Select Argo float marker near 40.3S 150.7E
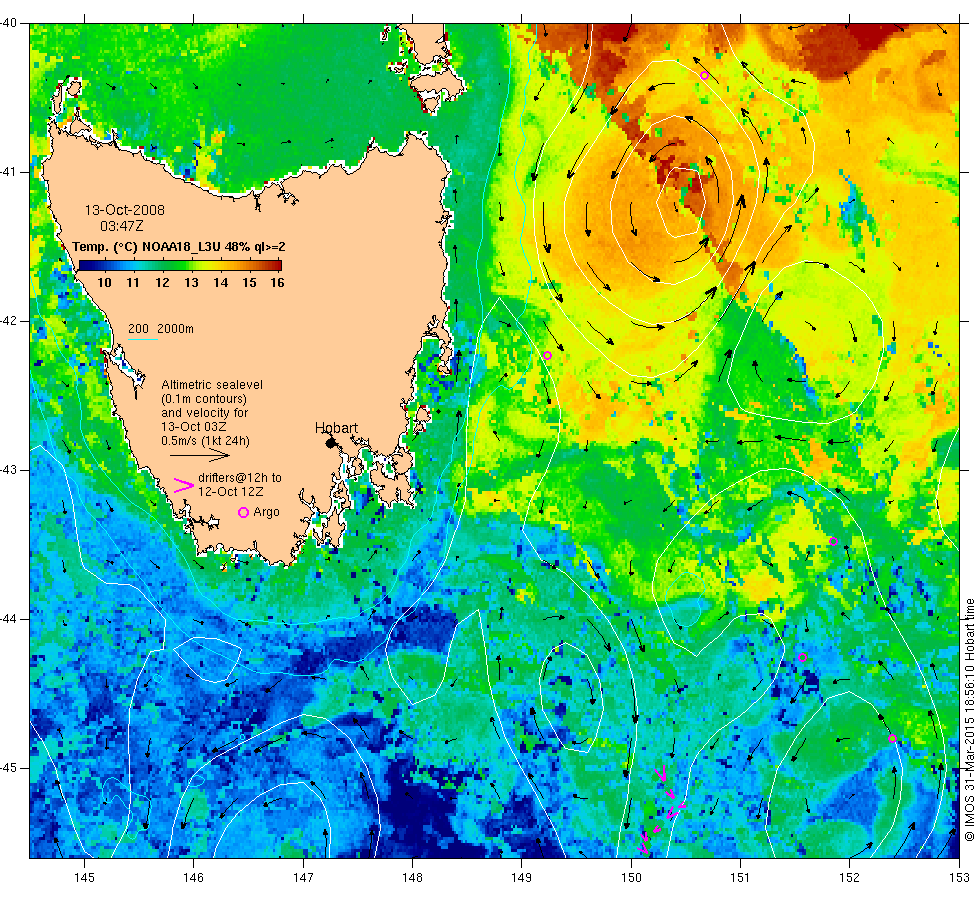The width and height of the screenshot is (980, 900). click(x=704, y=76)
